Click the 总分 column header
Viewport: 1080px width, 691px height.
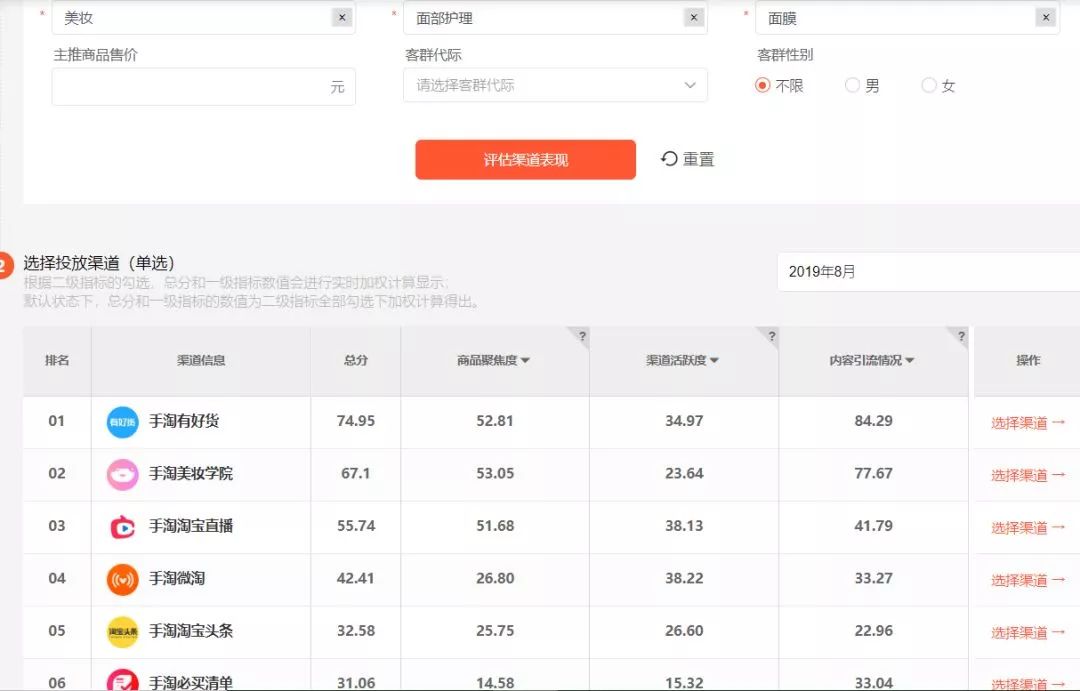coord(355,360)
